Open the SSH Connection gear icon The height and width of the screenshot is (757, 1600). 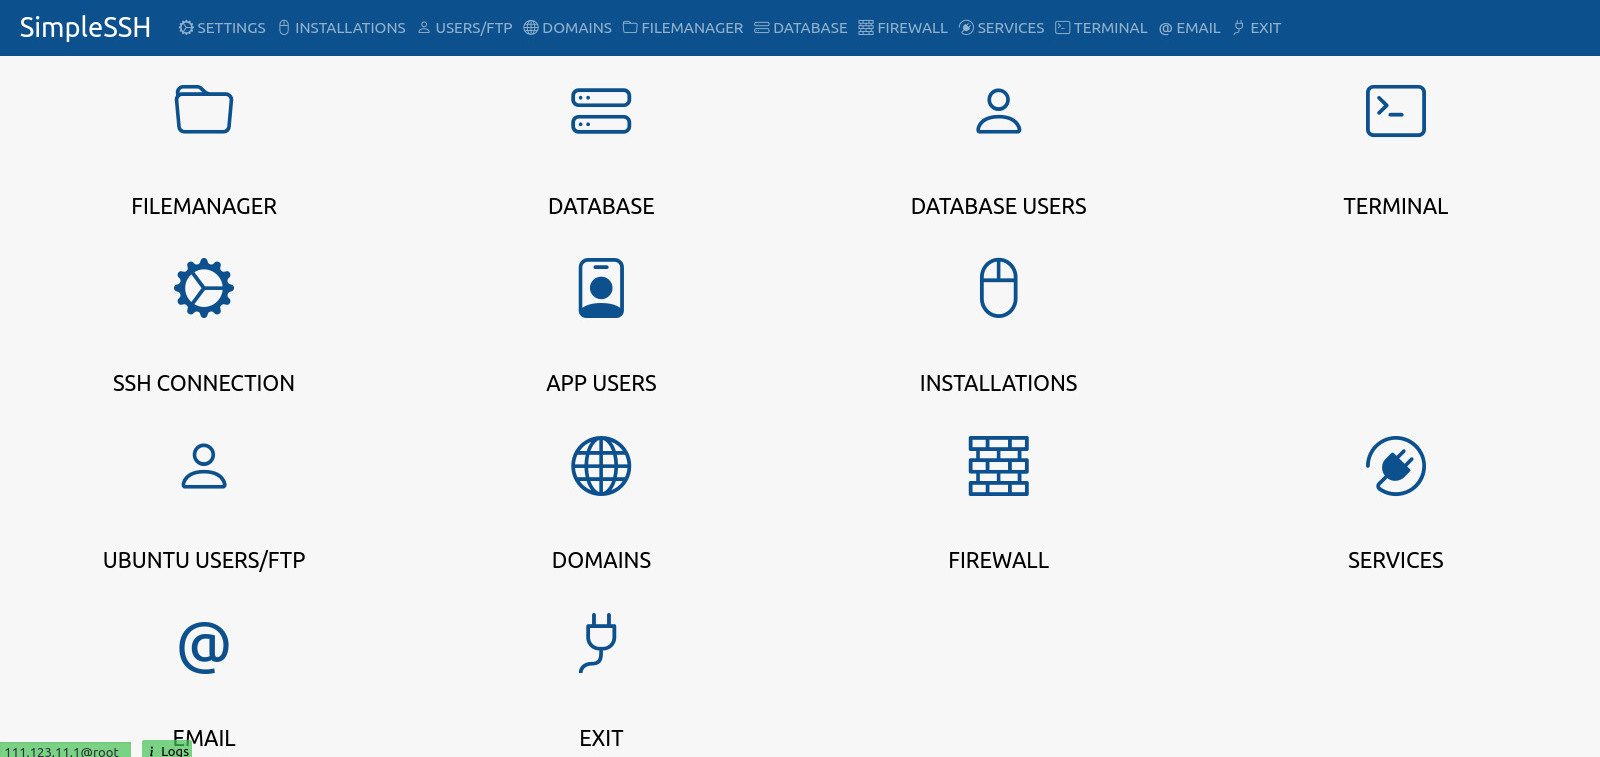(204, 288)
